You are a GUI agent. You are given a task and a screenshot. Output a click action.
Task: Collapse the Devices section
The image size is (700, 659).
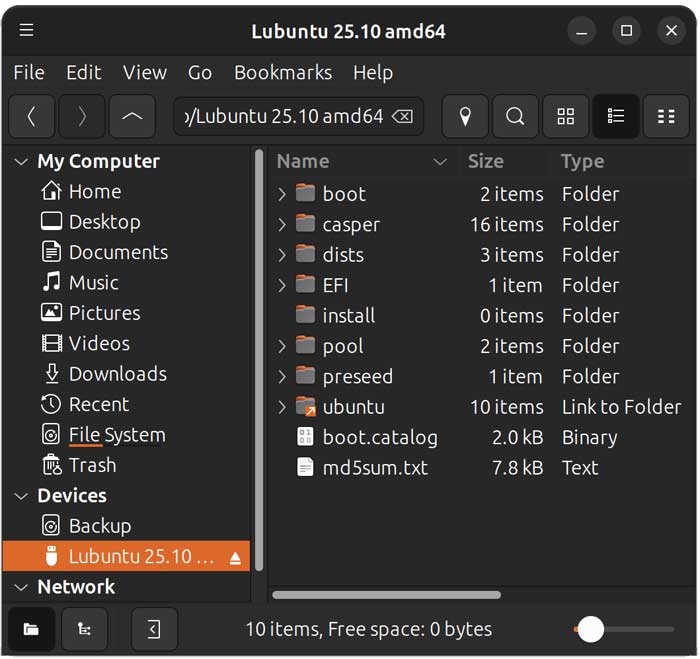coord(21,496)
